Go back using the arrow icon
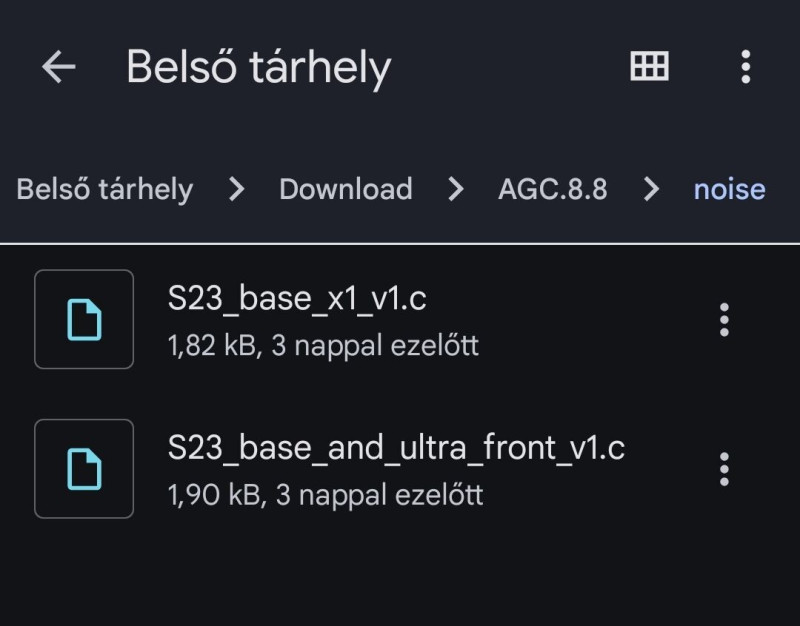 [59, 67]
